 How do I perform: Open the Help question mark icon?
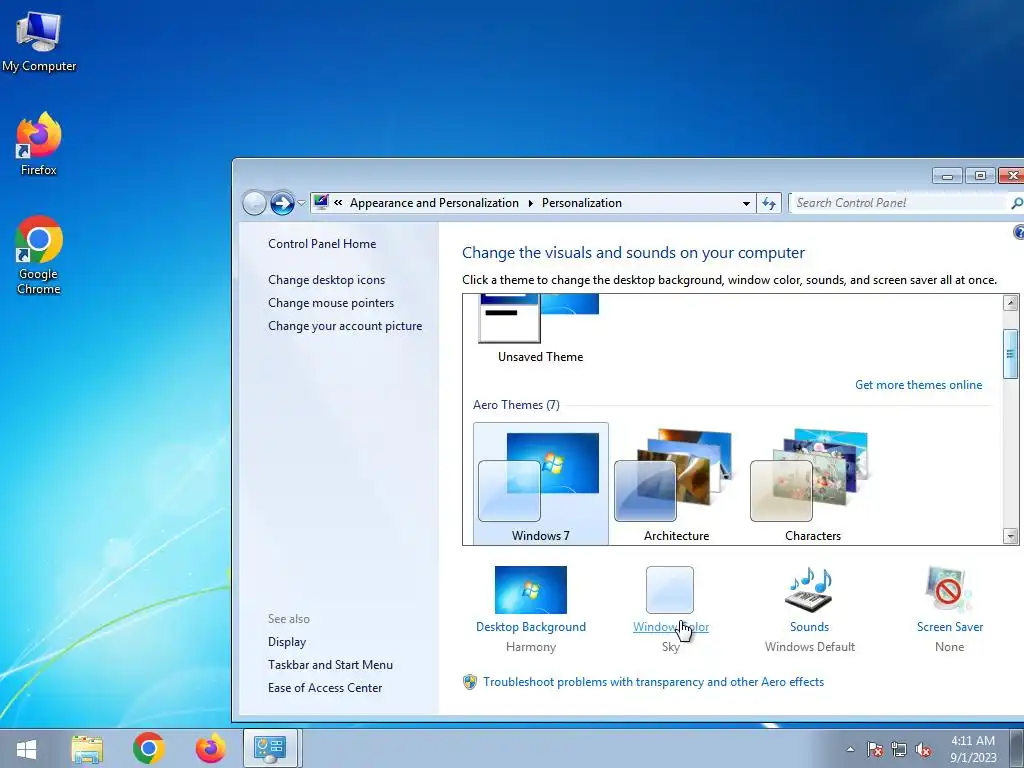click(x=1018, y=232)
